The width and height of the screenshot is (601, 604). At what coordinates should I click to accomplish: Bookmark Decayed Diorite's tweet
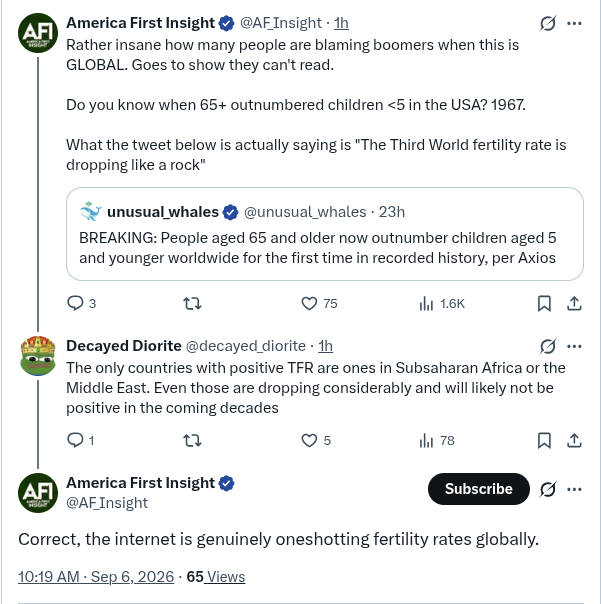[544, 440]
